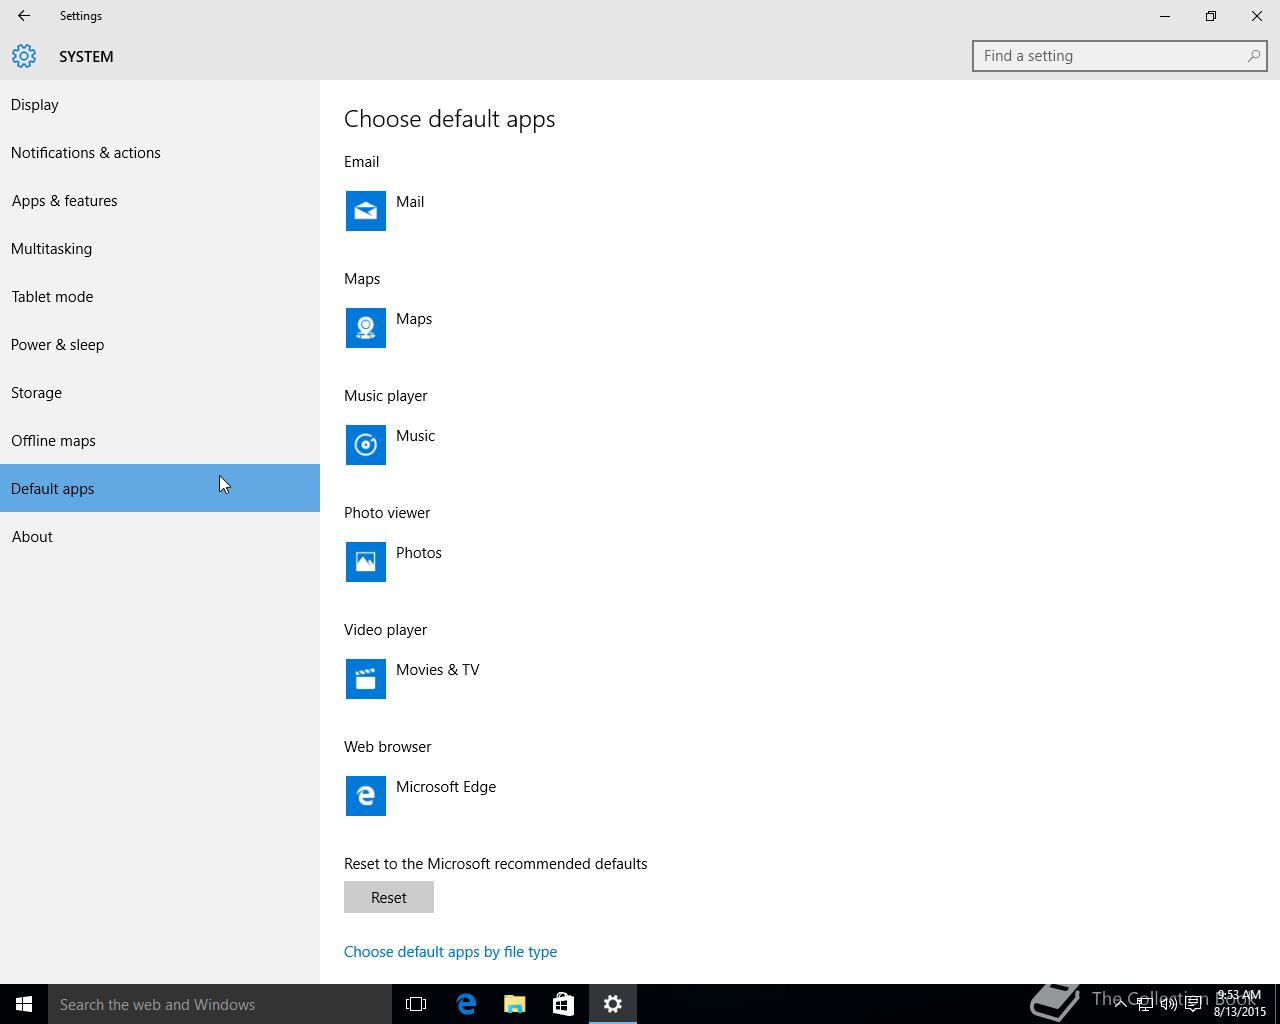Open Task View from the taskbar
The height and width of the screenshot is (1024, 1280).
point(416,1004)
